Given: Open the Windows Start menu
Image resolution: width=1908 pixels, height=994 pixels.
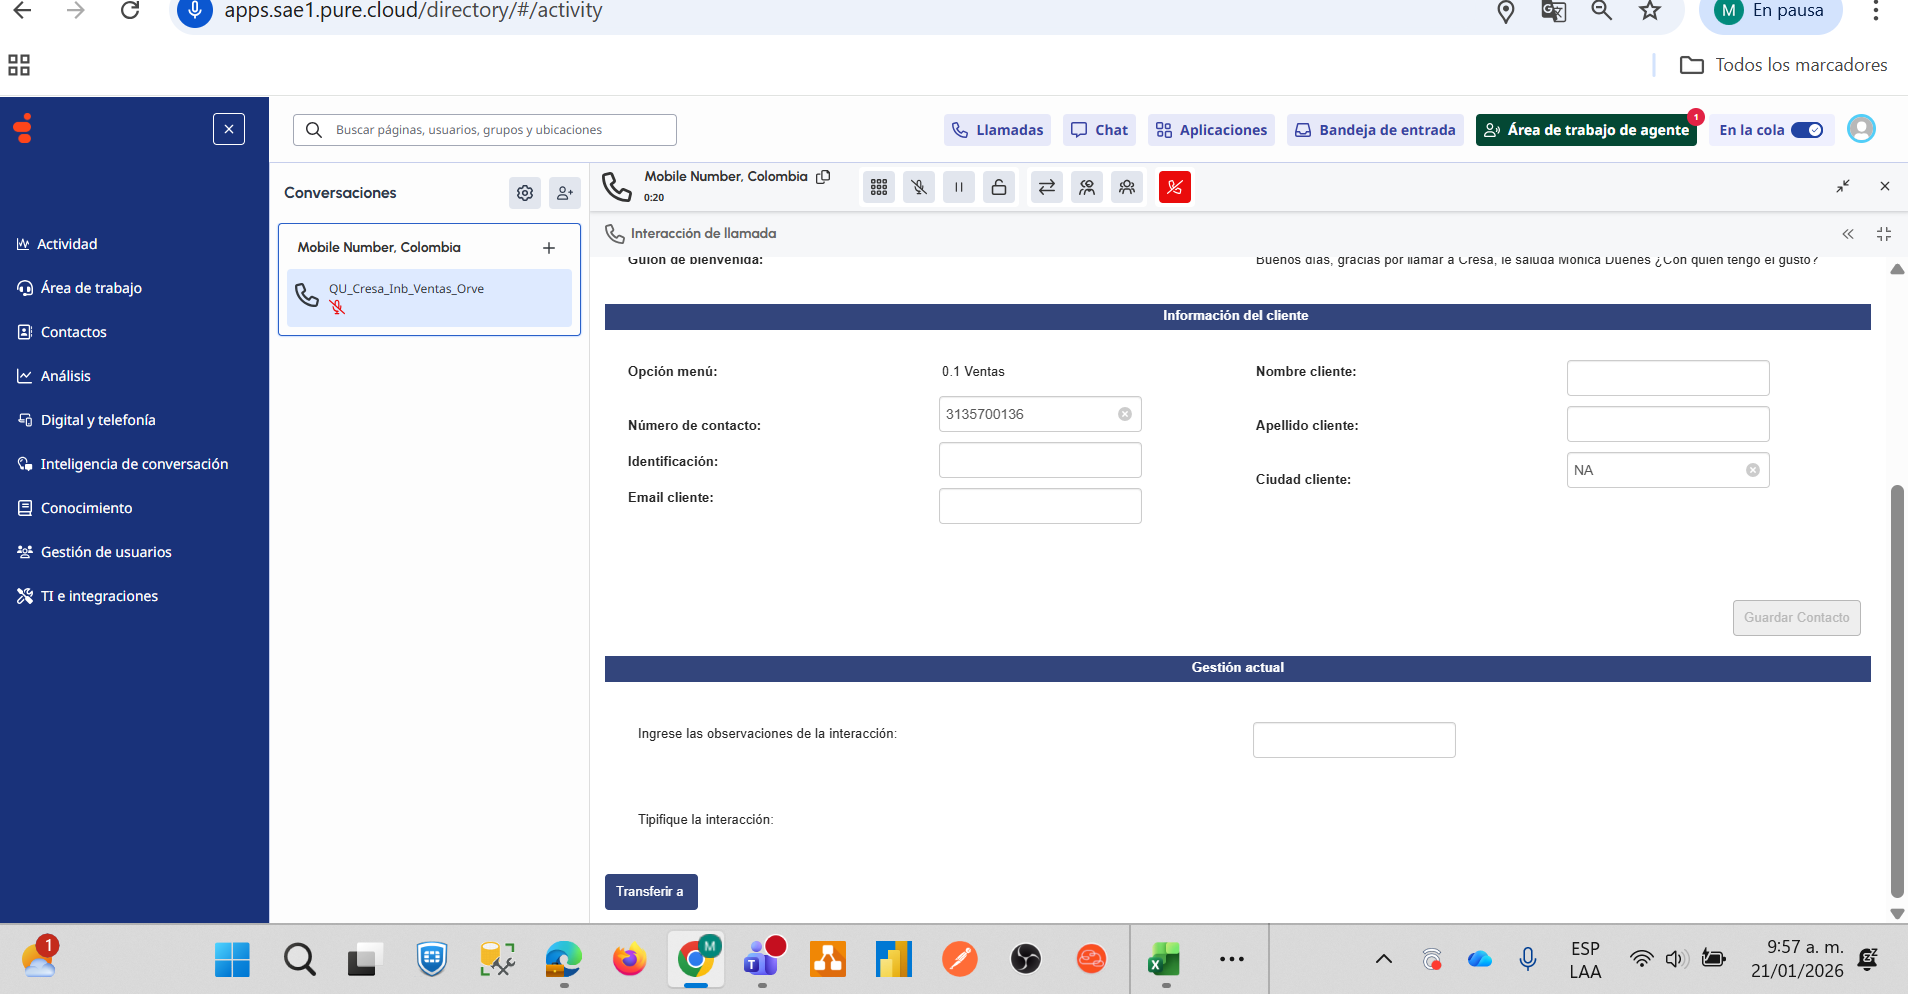Looking at the screenshot, I should point(232,960).
